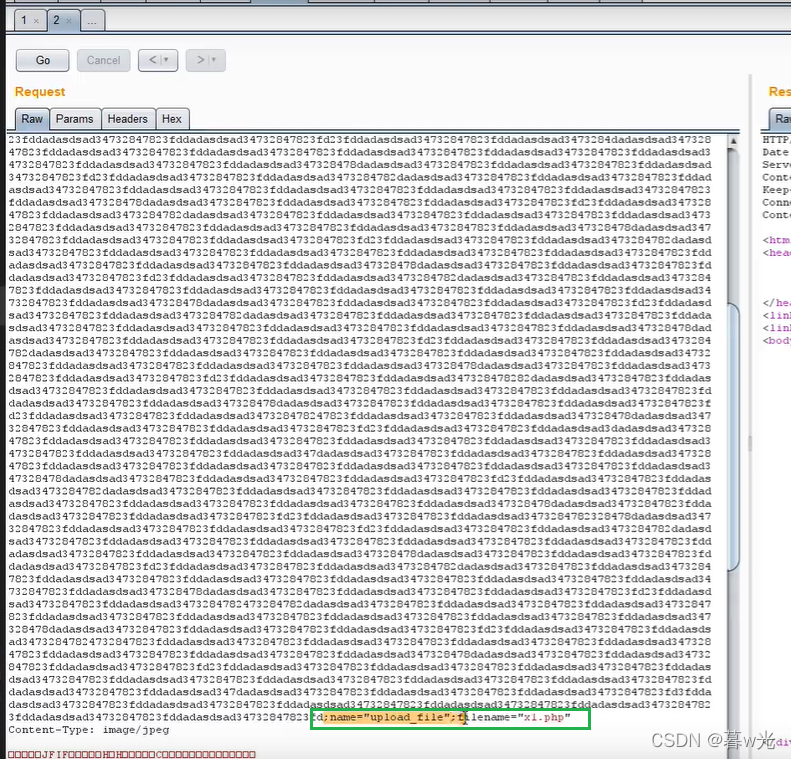The image size is (791, 759).
Task: Go forward with the > history button
Action: point(205,61)
